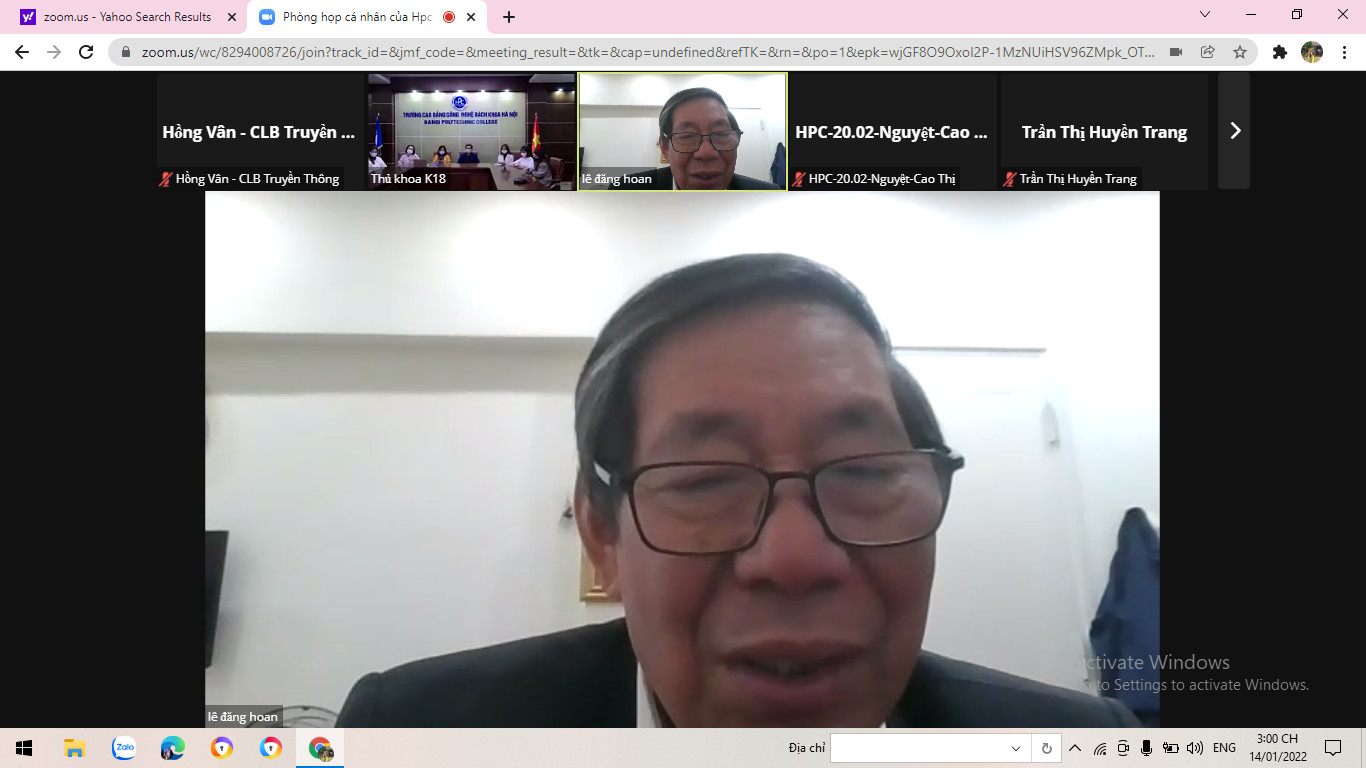
Task: Open the tab search dropdown chevron
Action: click(1205, 15)
